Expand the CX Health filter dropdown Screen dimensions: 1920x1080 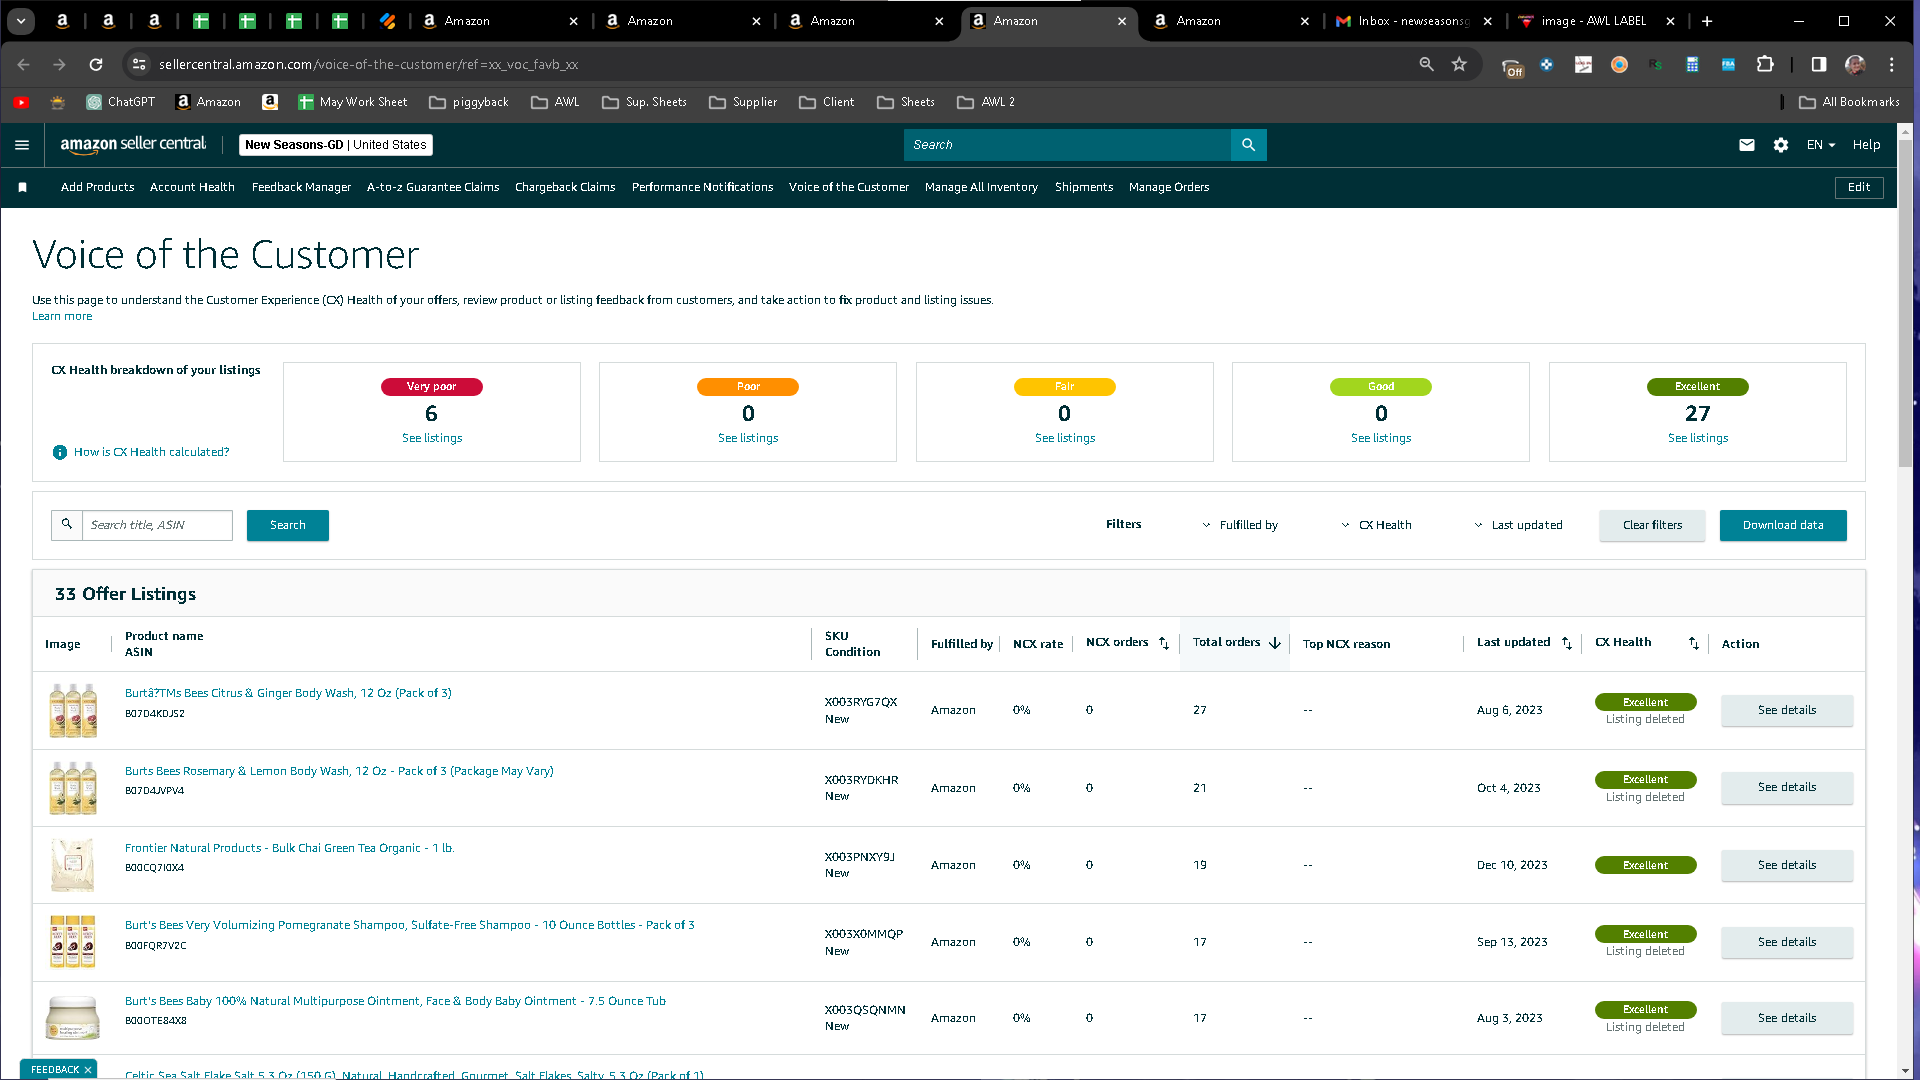click(x=1376, y=525)
